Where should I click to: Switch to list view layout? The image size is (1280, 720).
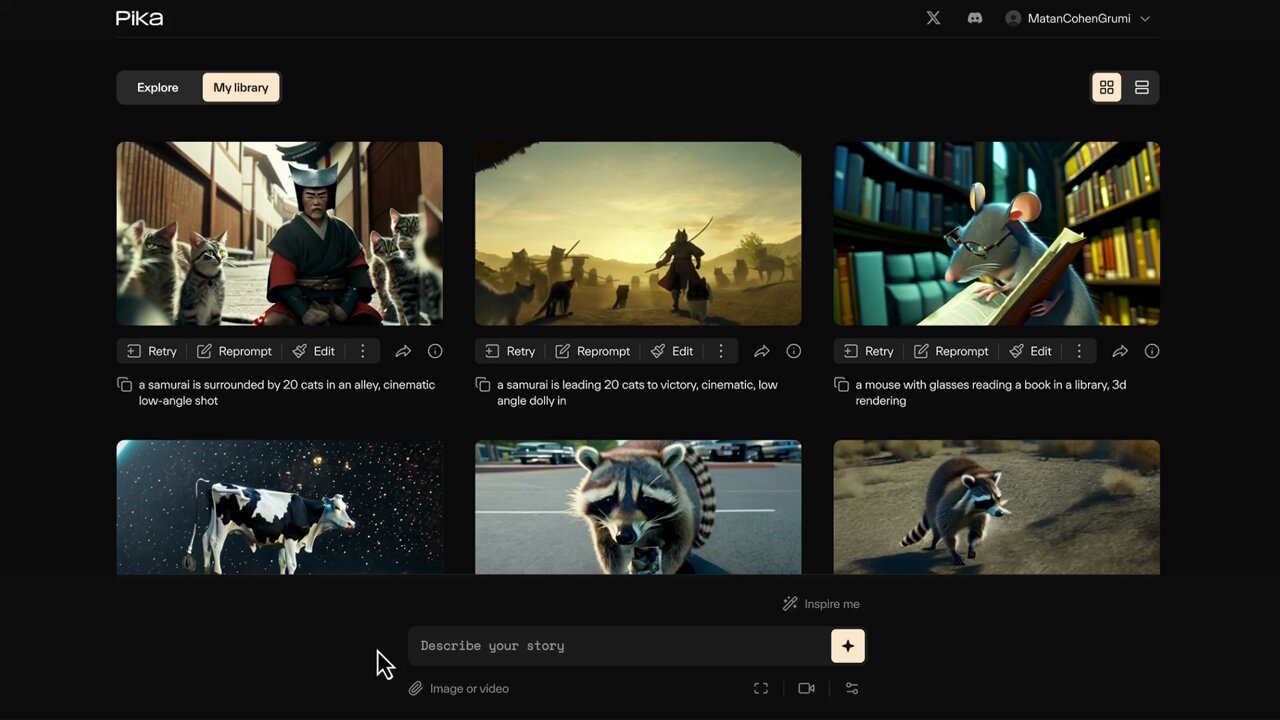1141,88
